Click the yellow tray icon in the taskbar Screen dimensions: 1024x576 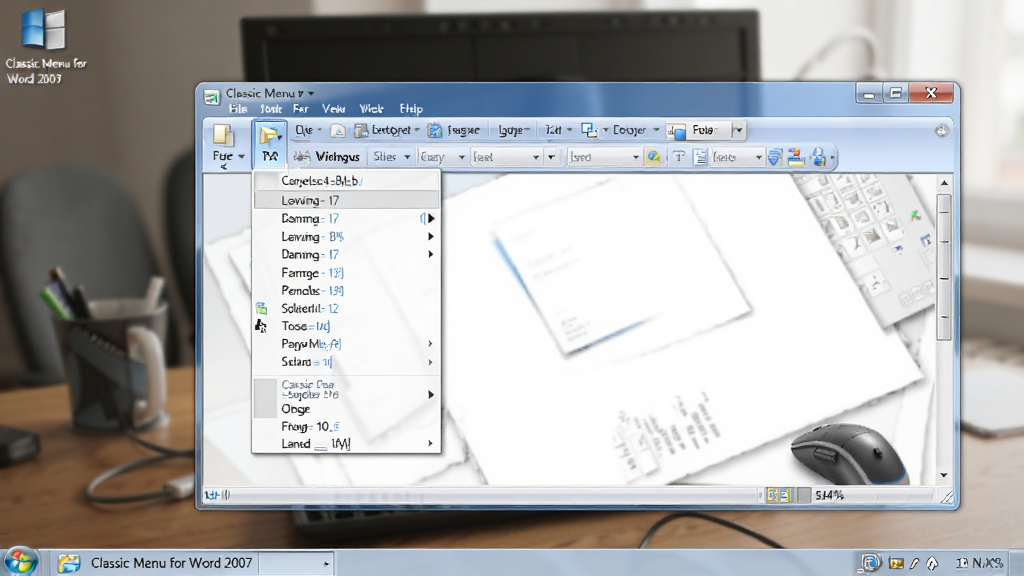click(x=896, y=563)
